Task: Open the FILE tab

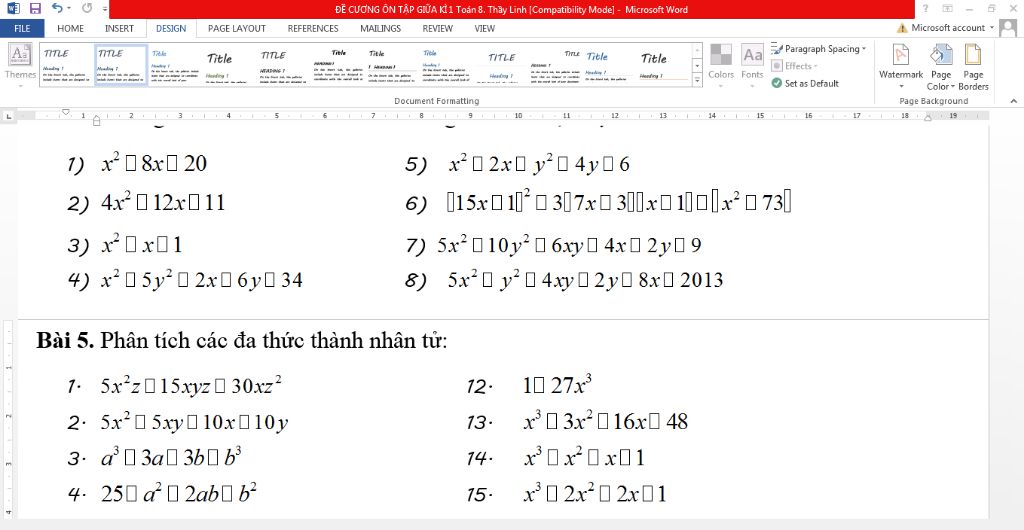Action: 22,28
